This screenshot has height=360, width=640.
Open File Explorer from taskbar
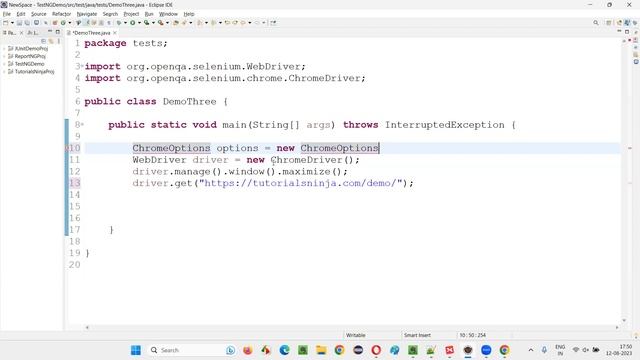(321, 350)
